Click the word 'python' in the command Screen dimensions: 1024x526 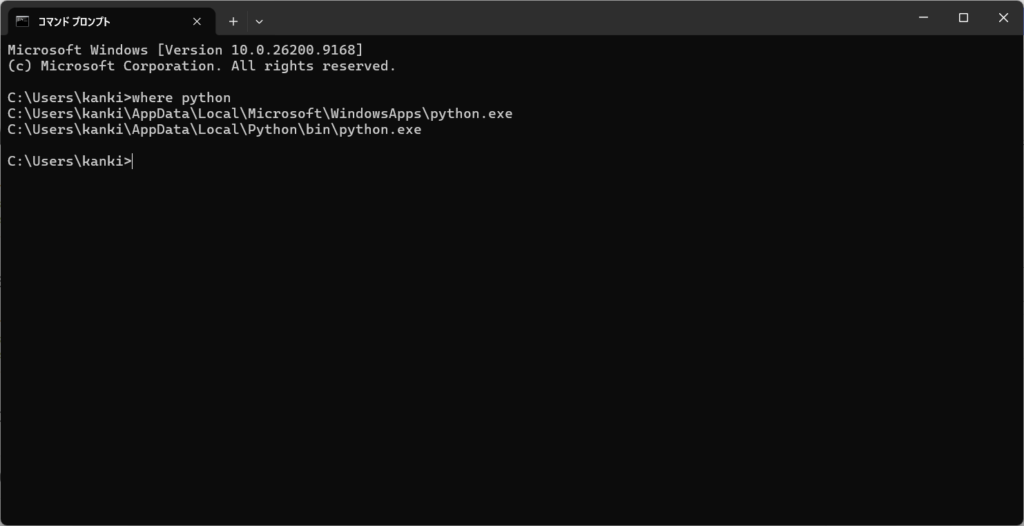pyautogui.click(x=206, y=99)
